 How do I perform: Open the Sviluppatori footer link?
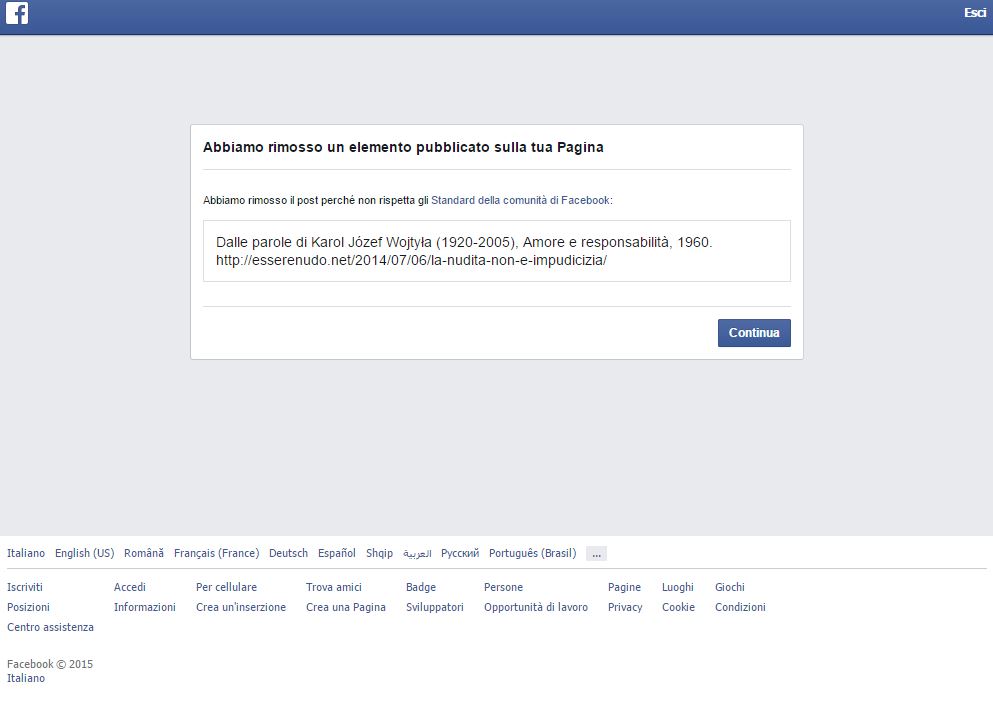(434, 607)
